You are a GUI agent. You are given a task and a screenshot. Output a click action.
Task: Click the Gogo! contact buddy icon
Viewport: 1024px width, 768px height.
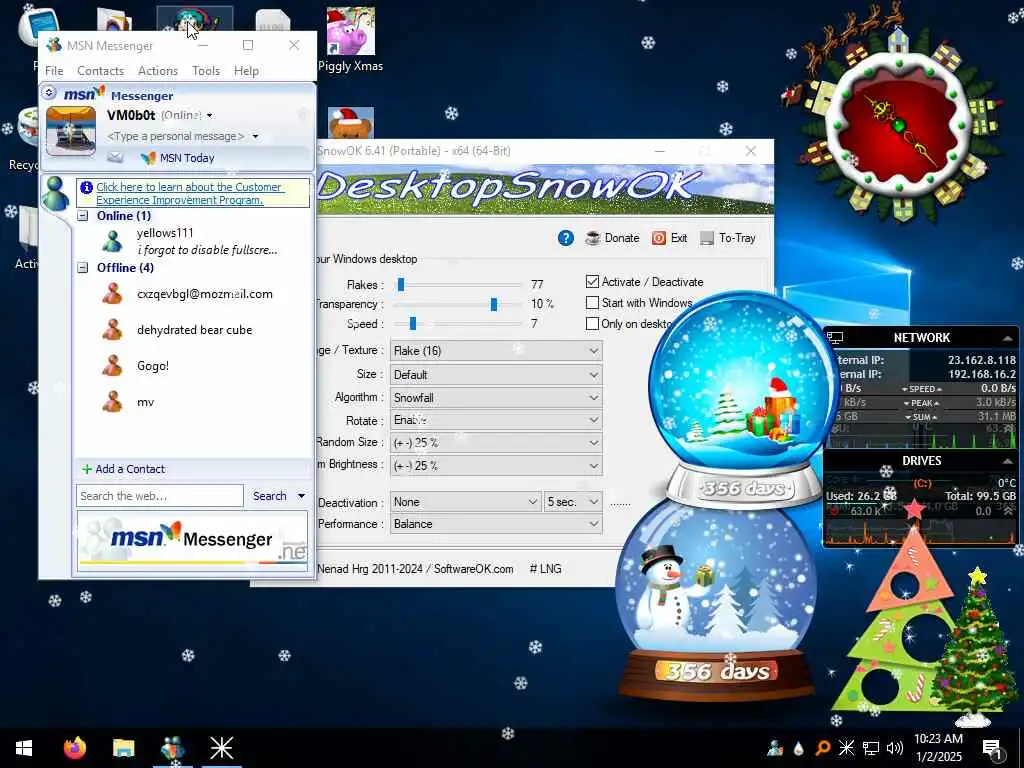click(112, 366)
